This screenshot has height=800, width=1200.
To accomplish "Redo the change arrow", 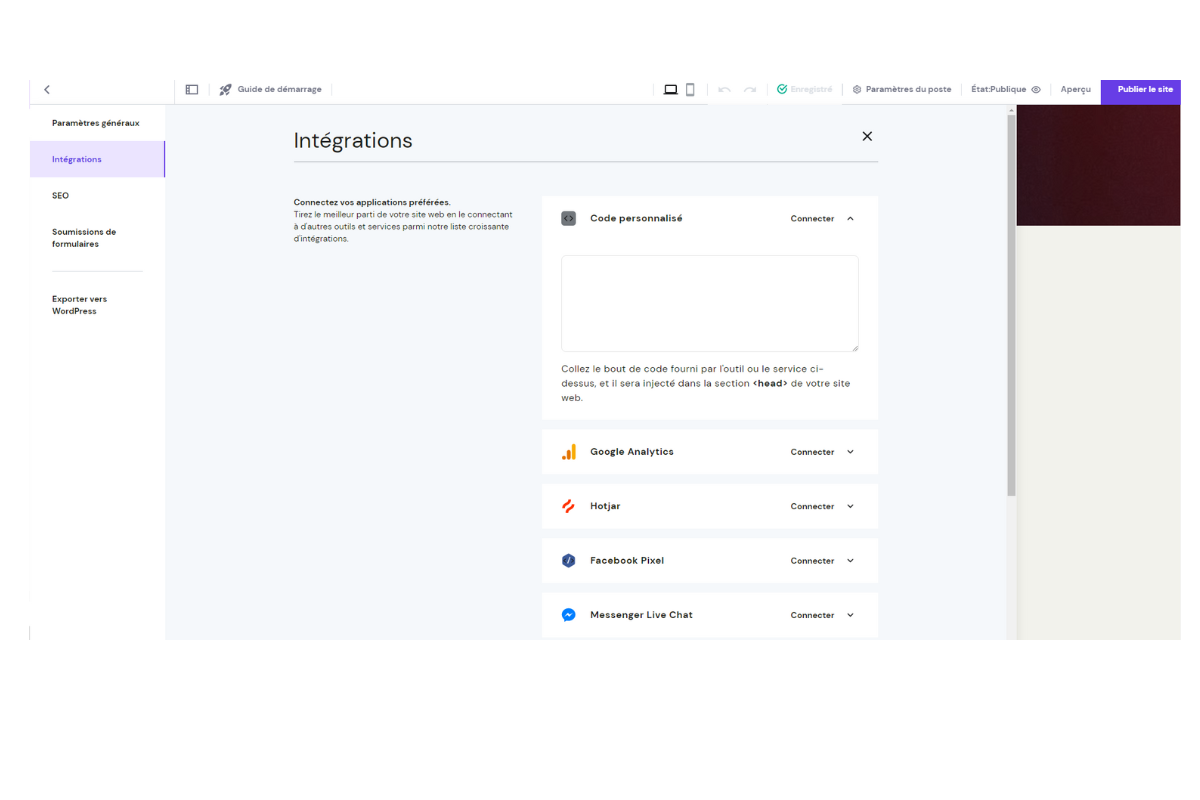I will pos(750,90).
